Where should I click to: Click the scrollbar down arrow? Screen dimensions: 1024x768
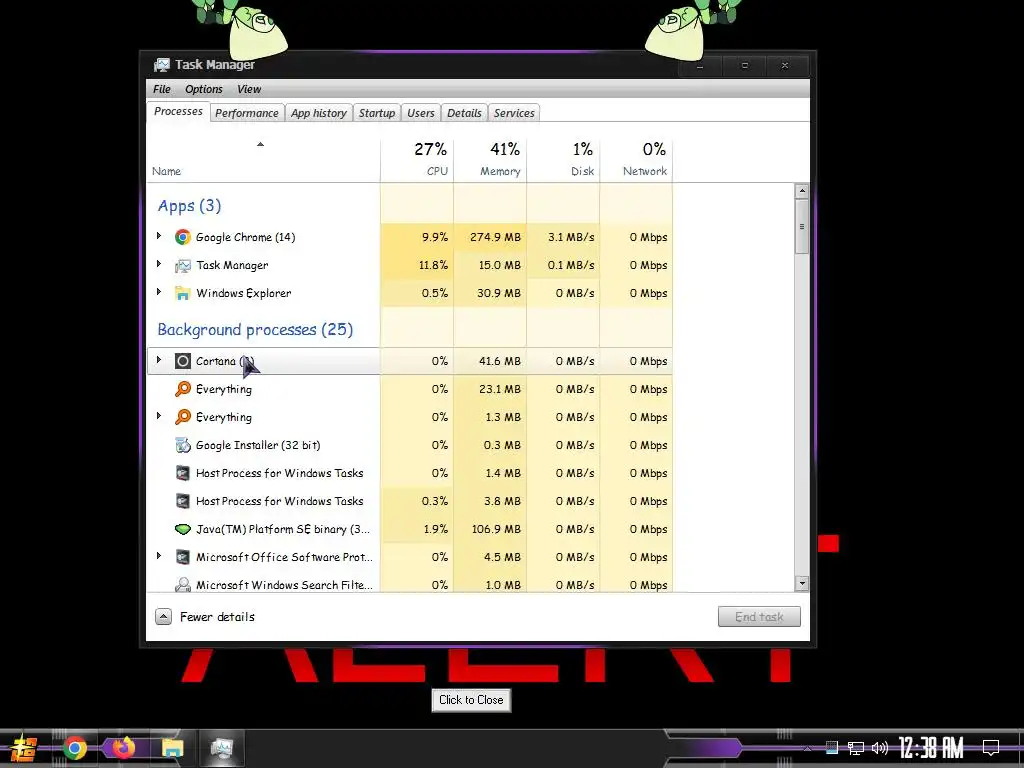pos(802,583)
